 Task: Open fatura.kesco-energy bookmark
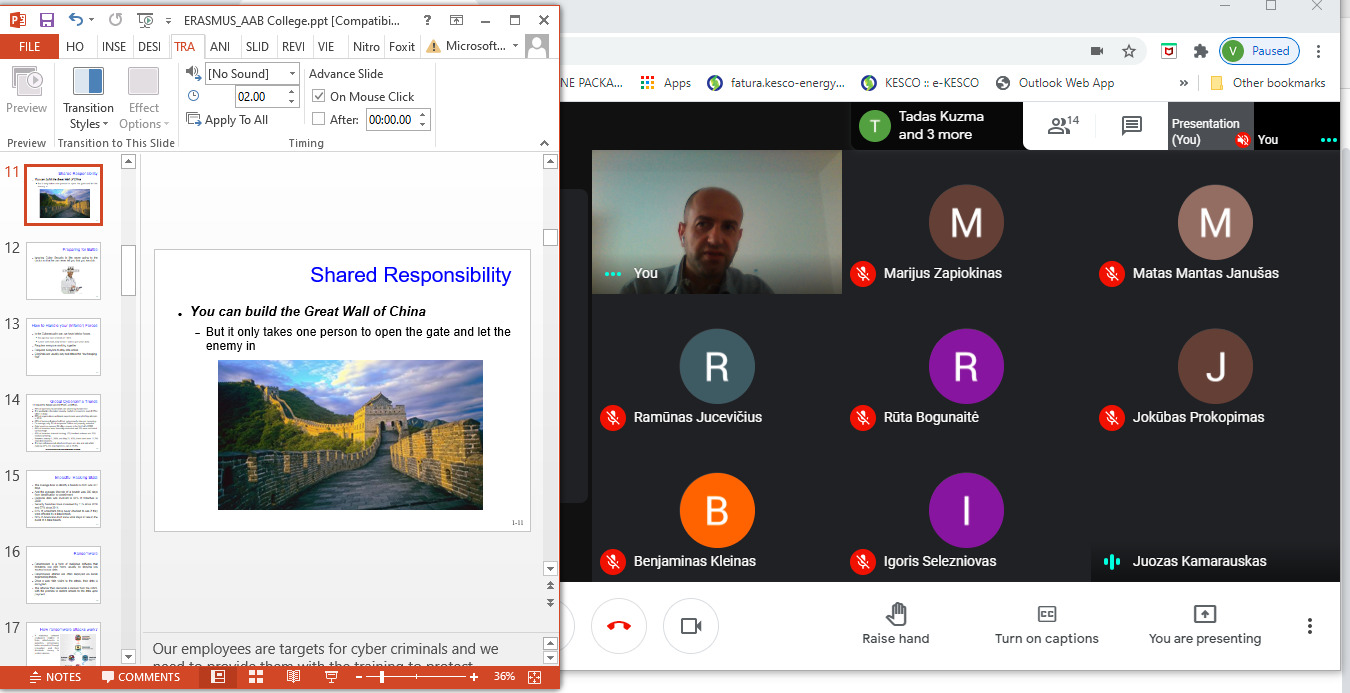click(x=775, y=83)
